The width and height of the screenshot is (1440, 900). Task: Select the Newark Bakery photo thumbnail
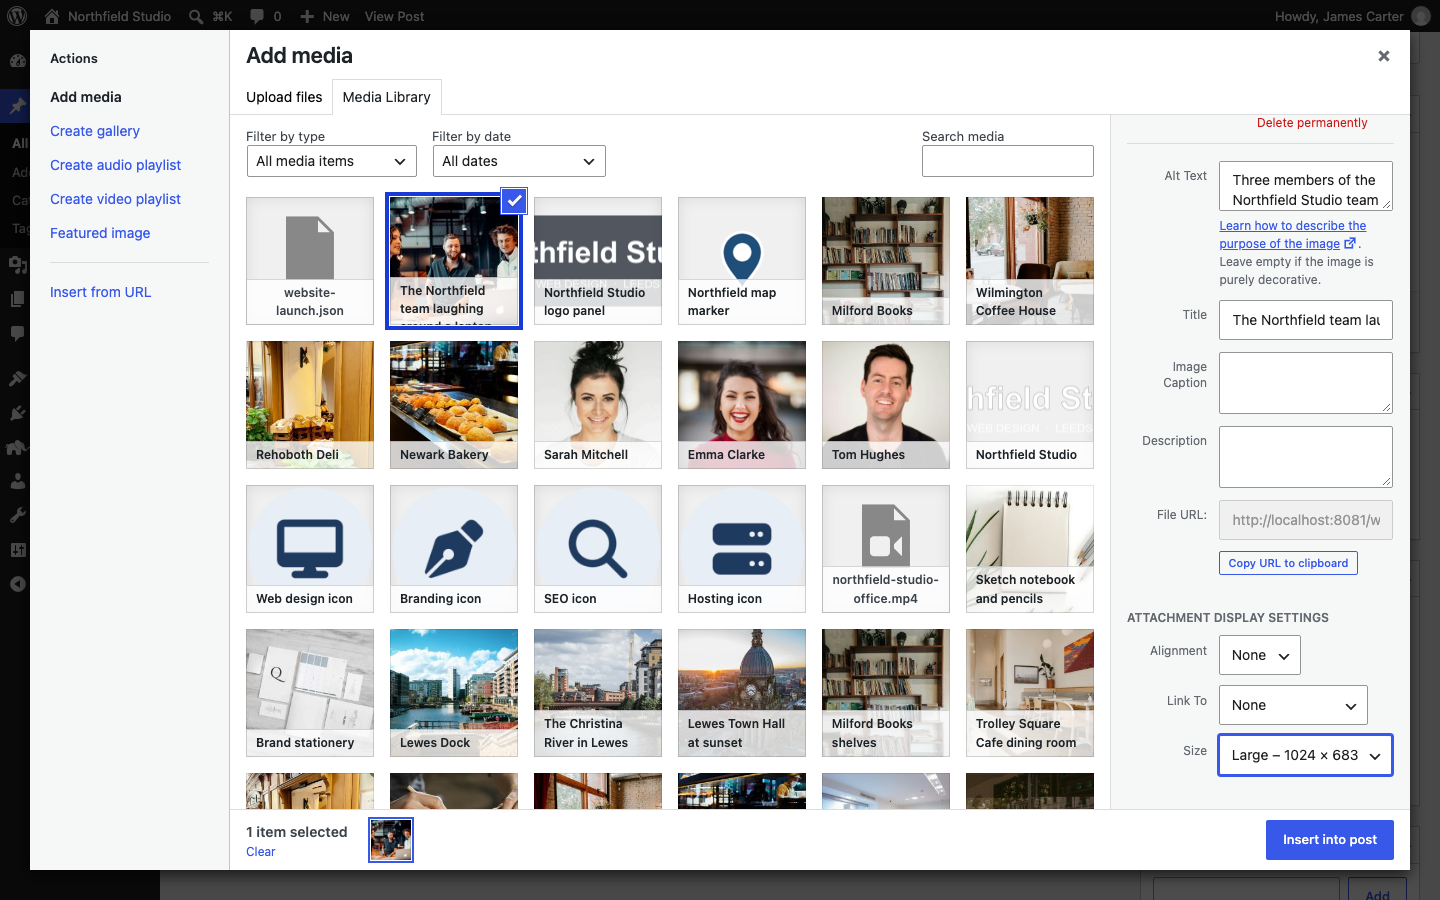[x=454, y=405]
